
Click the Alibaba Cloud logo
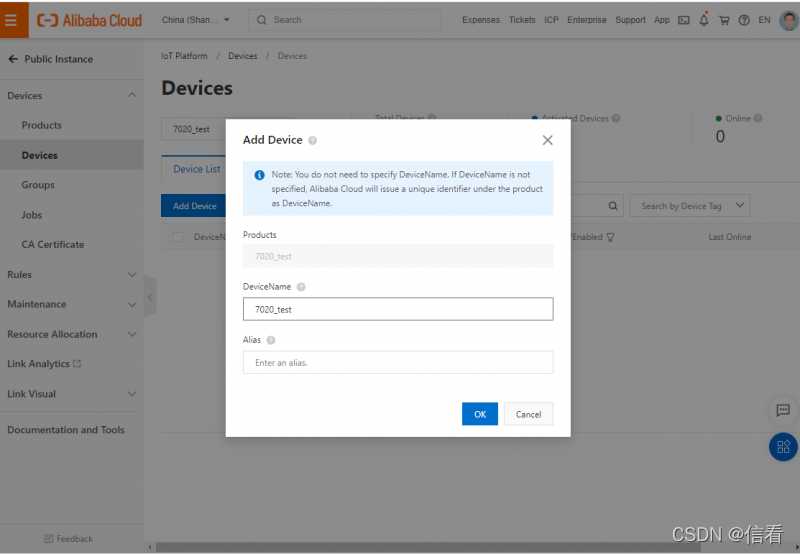90,20
